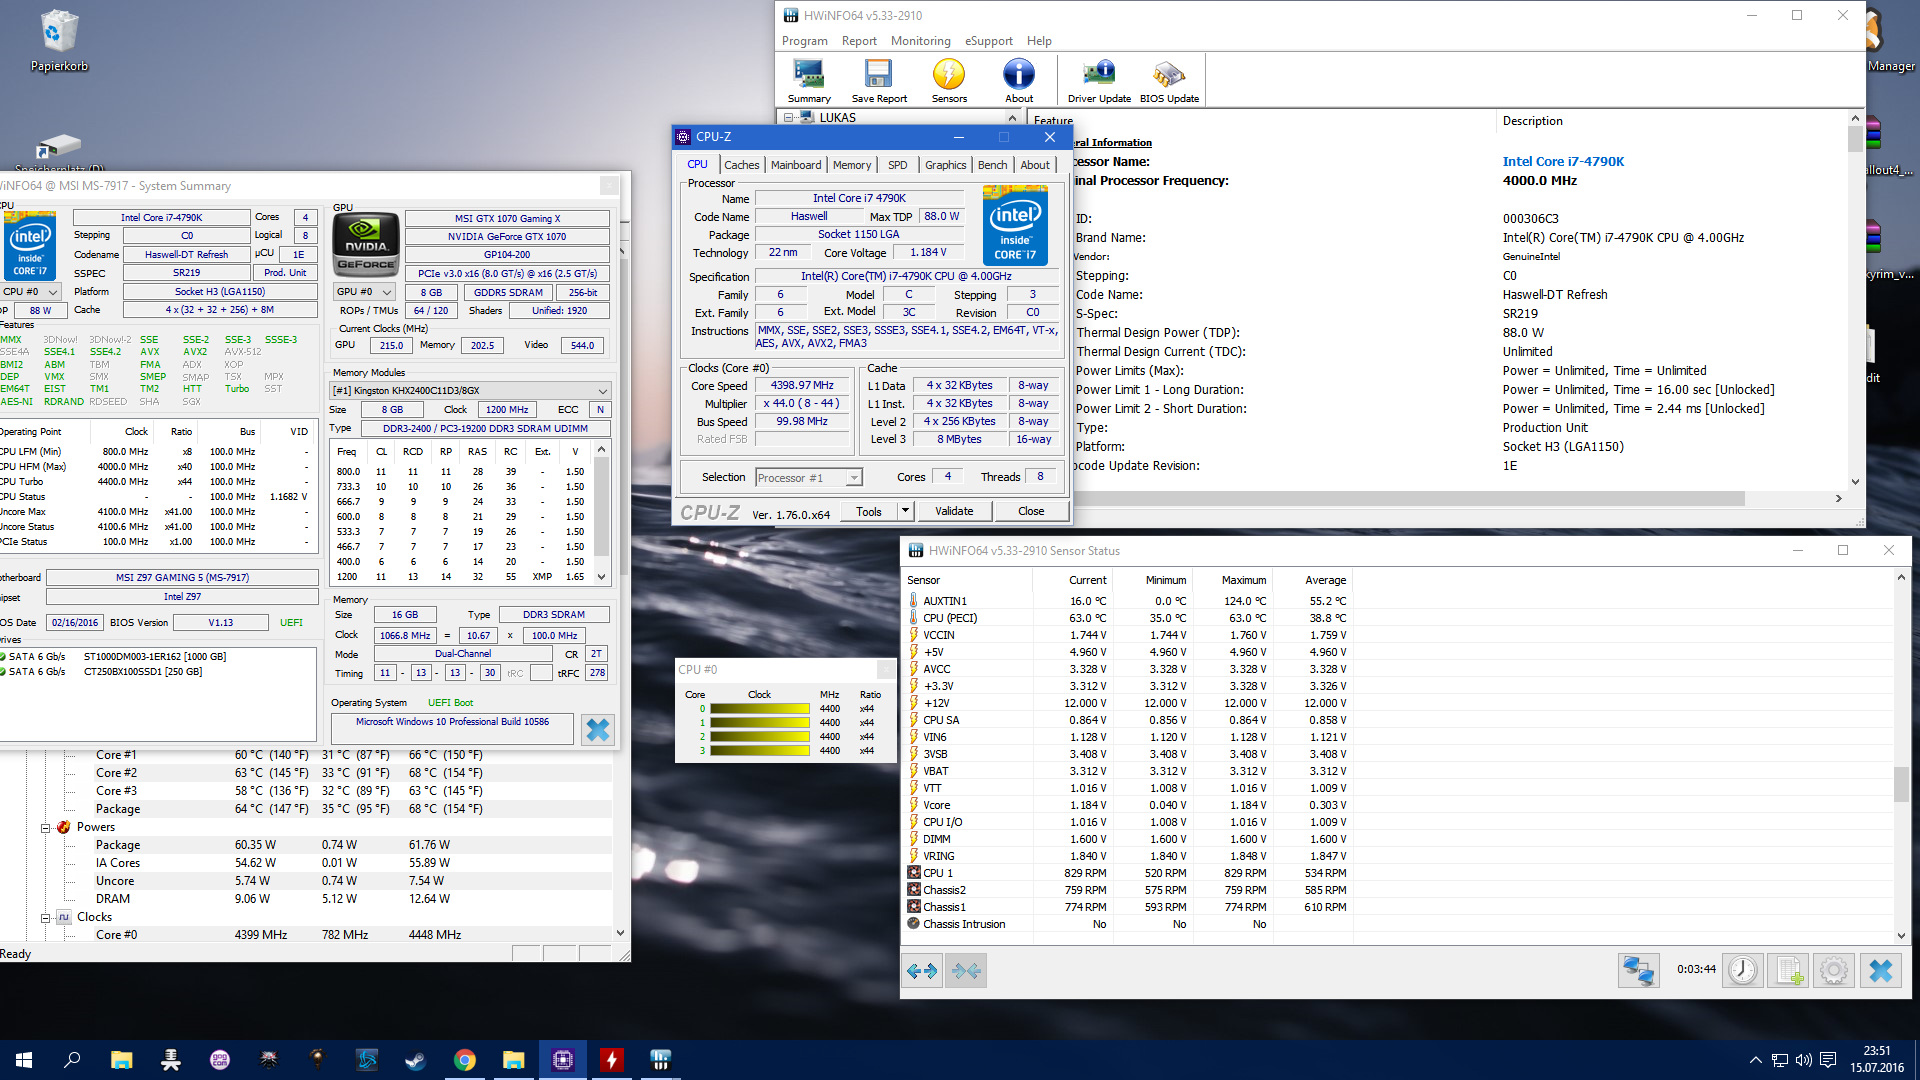This screenshot has width=1920, height=1080.
Task: Collapse the Powers tree node
Action: click(x=46, y=828)
